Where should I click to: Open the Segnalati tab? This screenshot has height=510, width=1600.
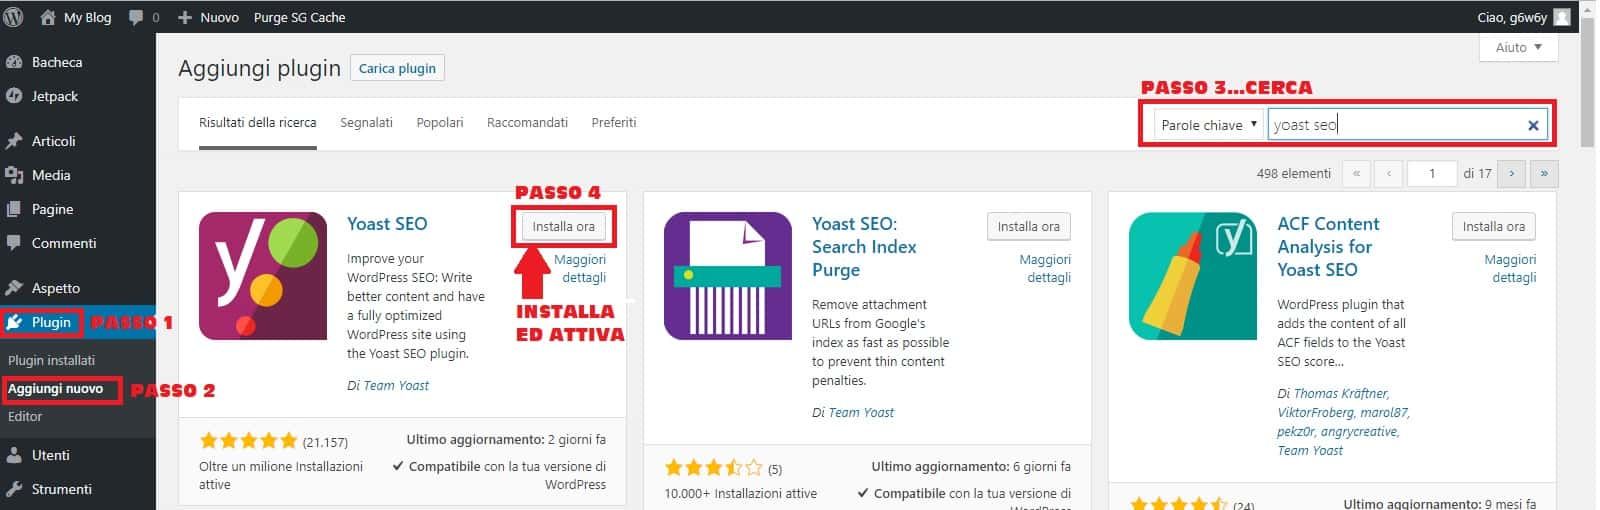click(x=366, y=122)
